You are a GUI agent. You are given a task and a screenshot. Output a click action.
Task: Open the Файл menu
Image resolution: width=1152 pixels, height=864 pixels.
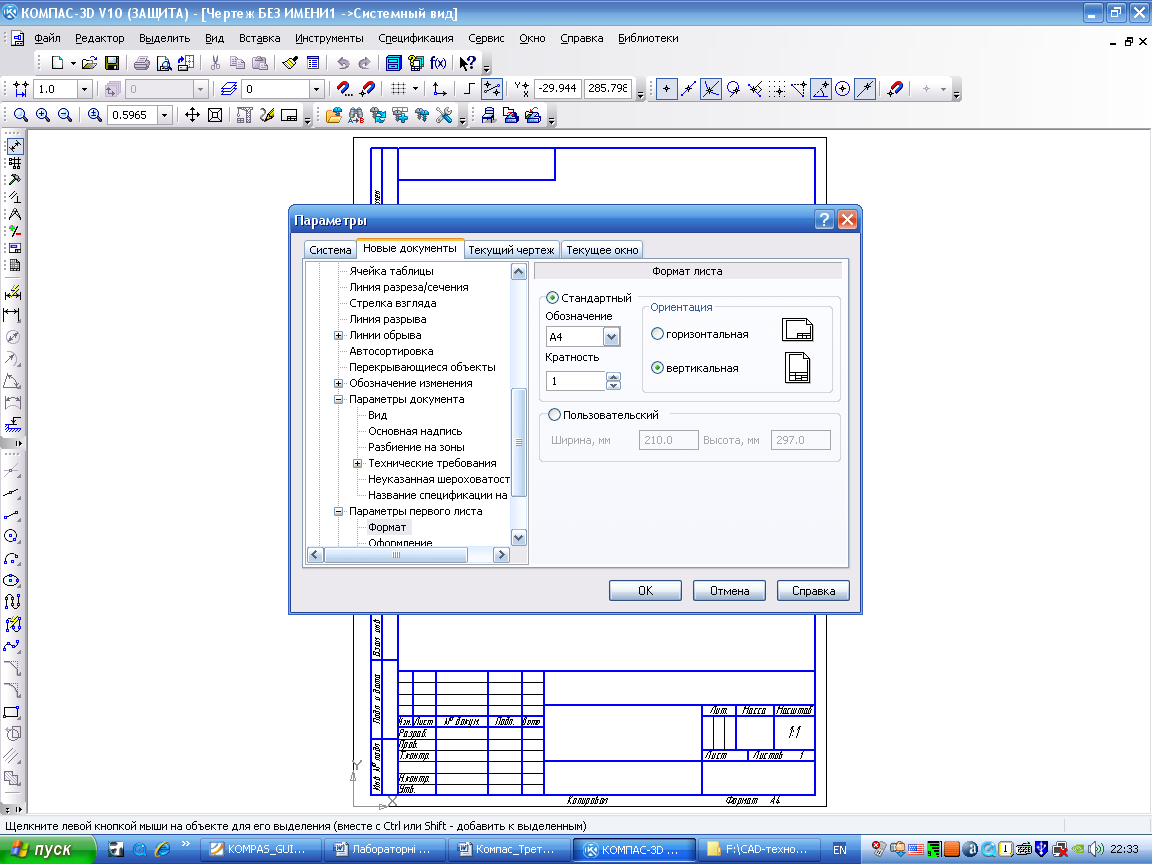coord(47,38)
